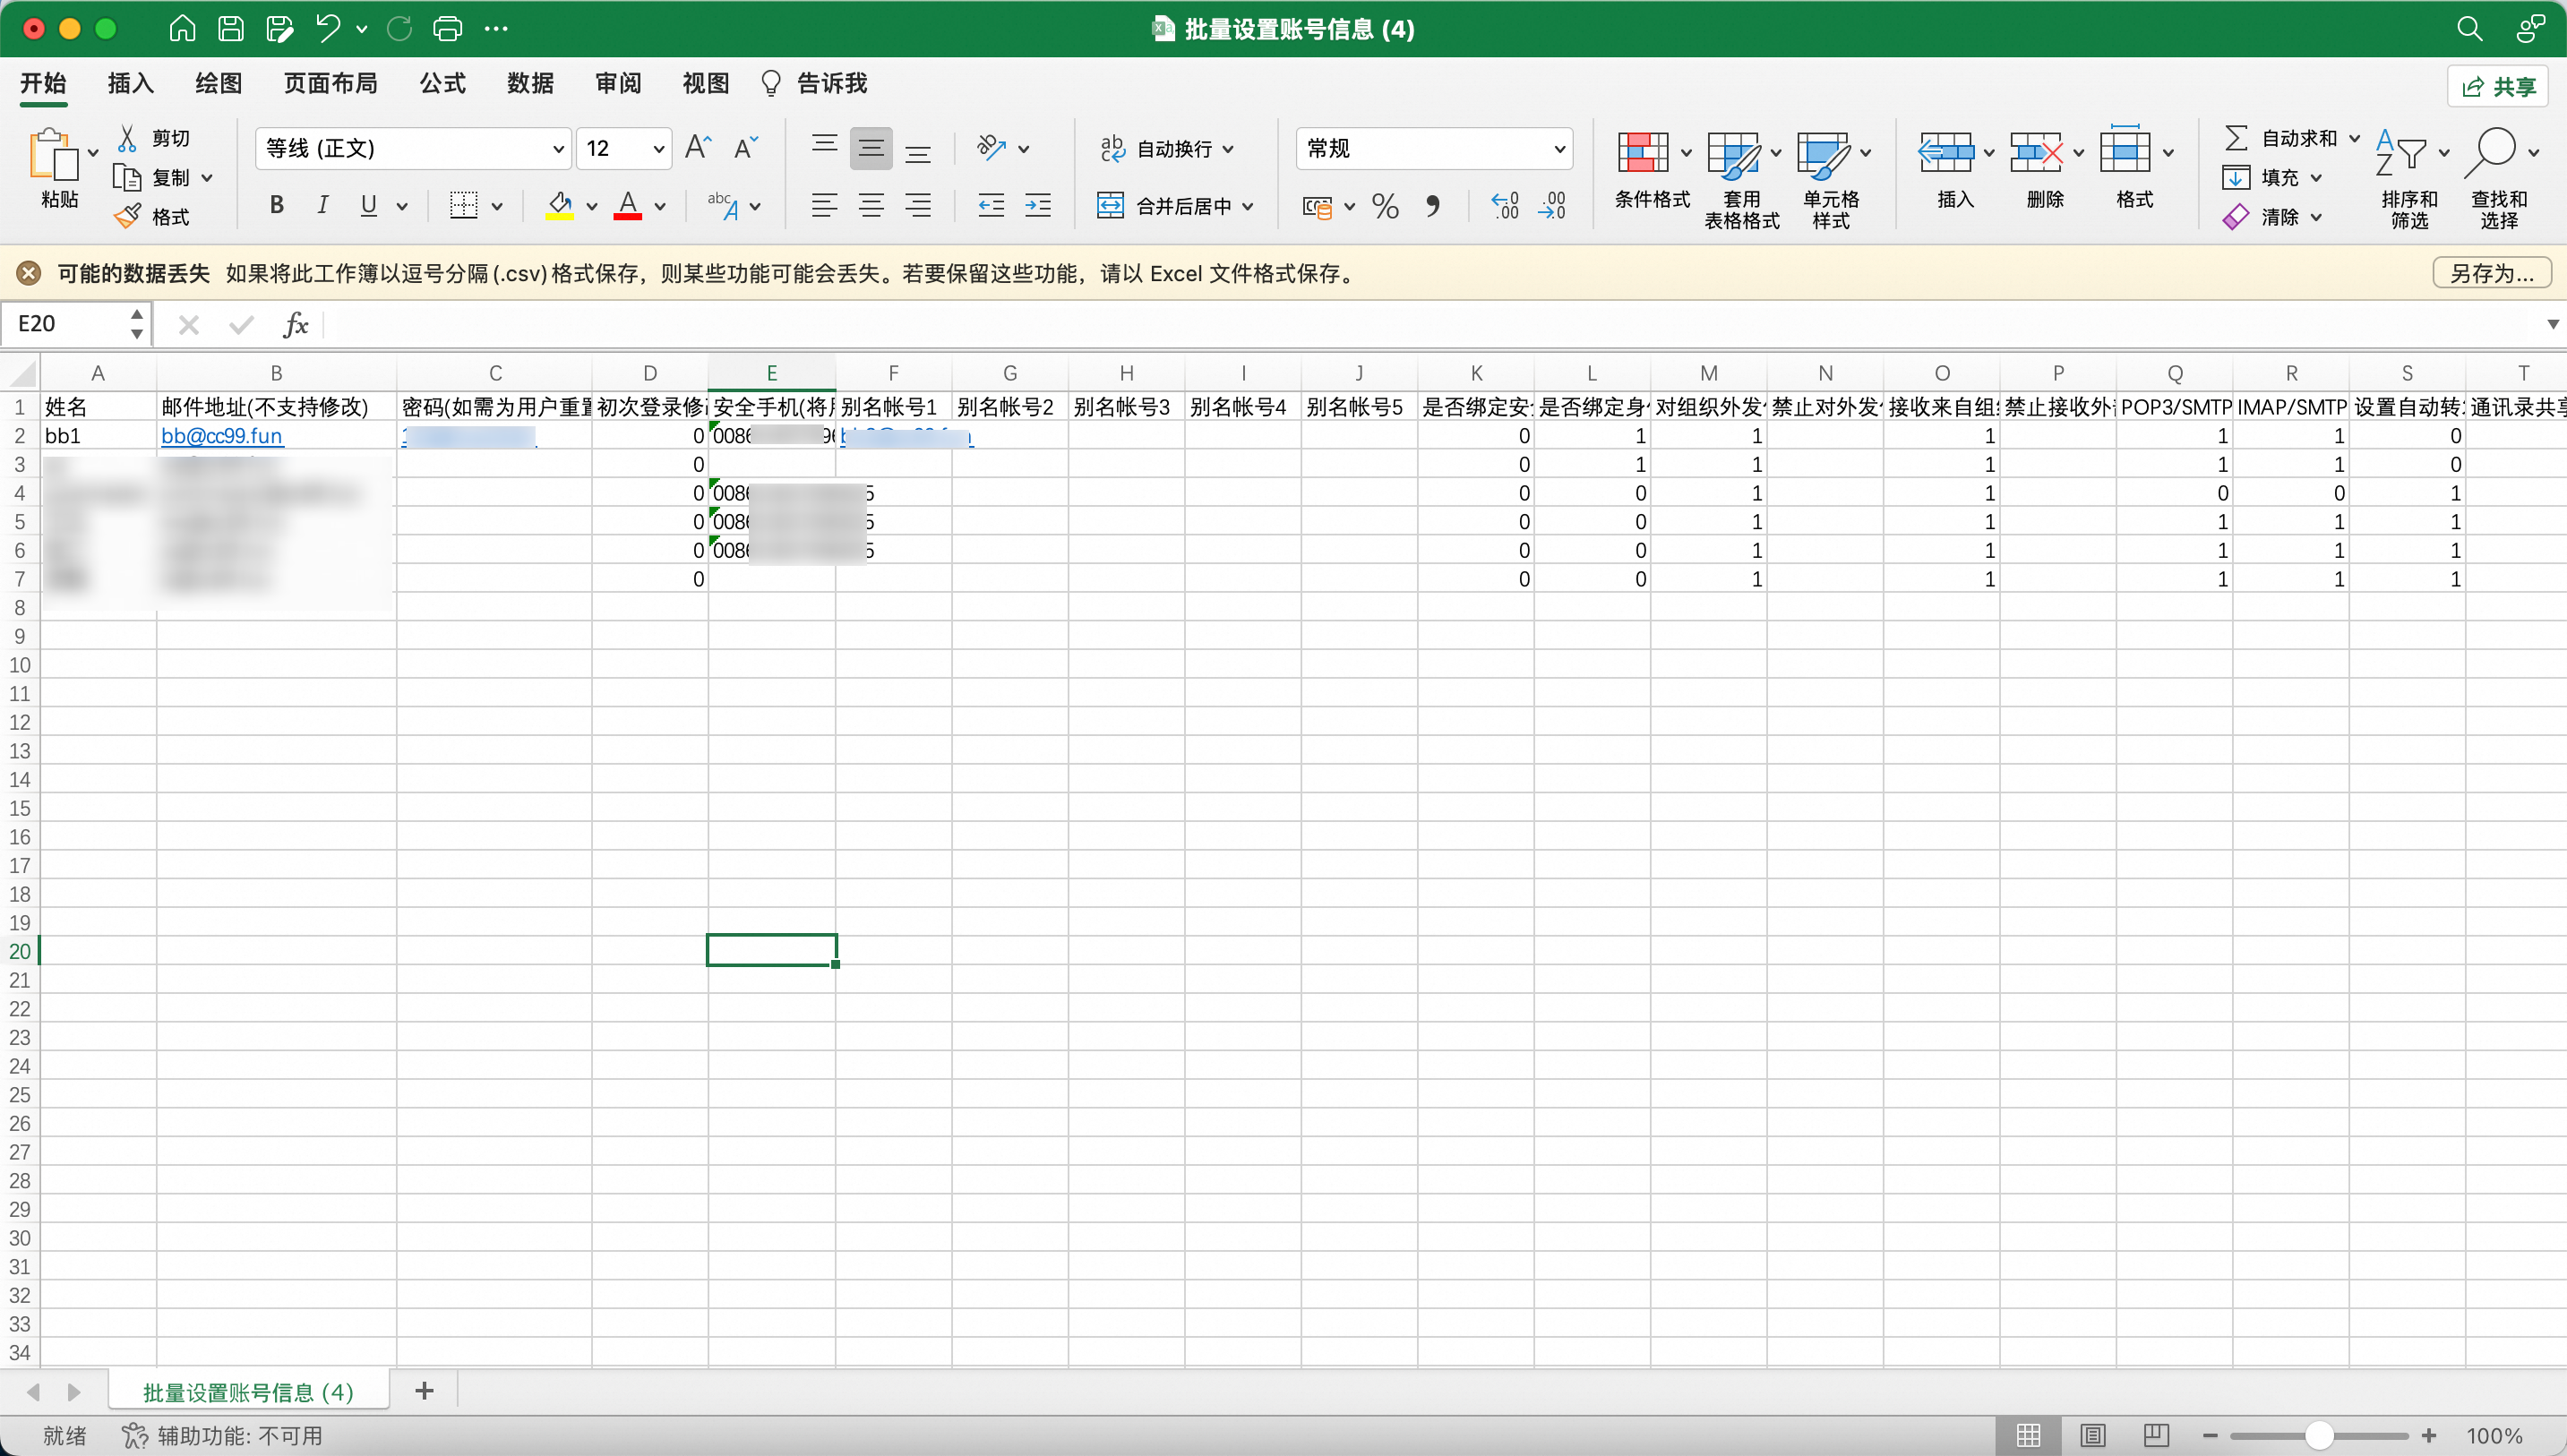2567x1456 pixels.
Task: Switch to page layout view in status bar
Action: [x=2092, y=1436]
